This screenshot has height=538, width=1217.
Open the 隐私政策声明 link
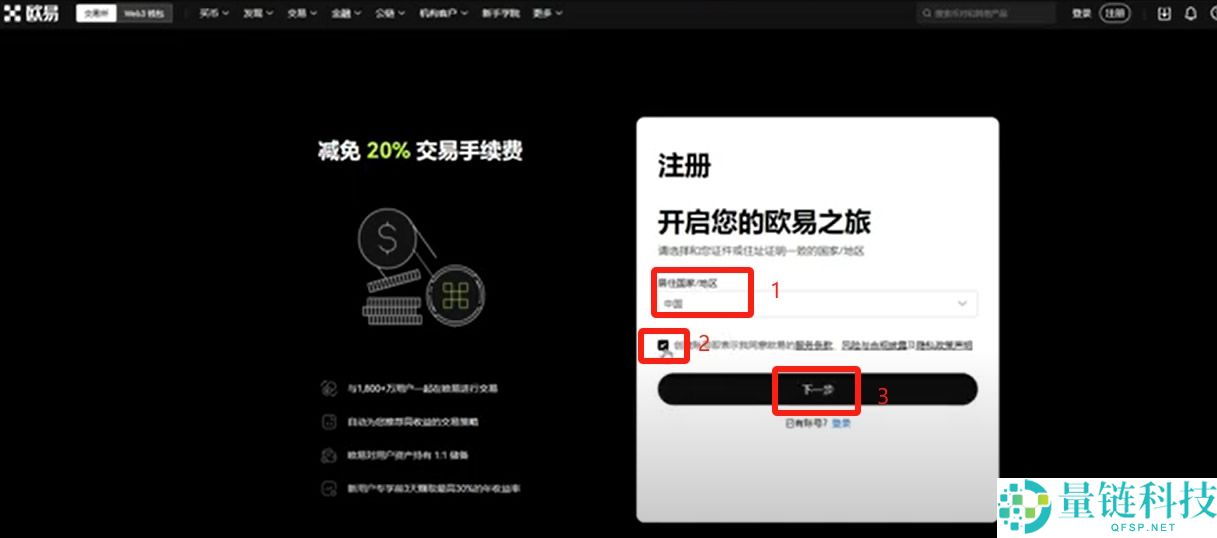(943, 345)
